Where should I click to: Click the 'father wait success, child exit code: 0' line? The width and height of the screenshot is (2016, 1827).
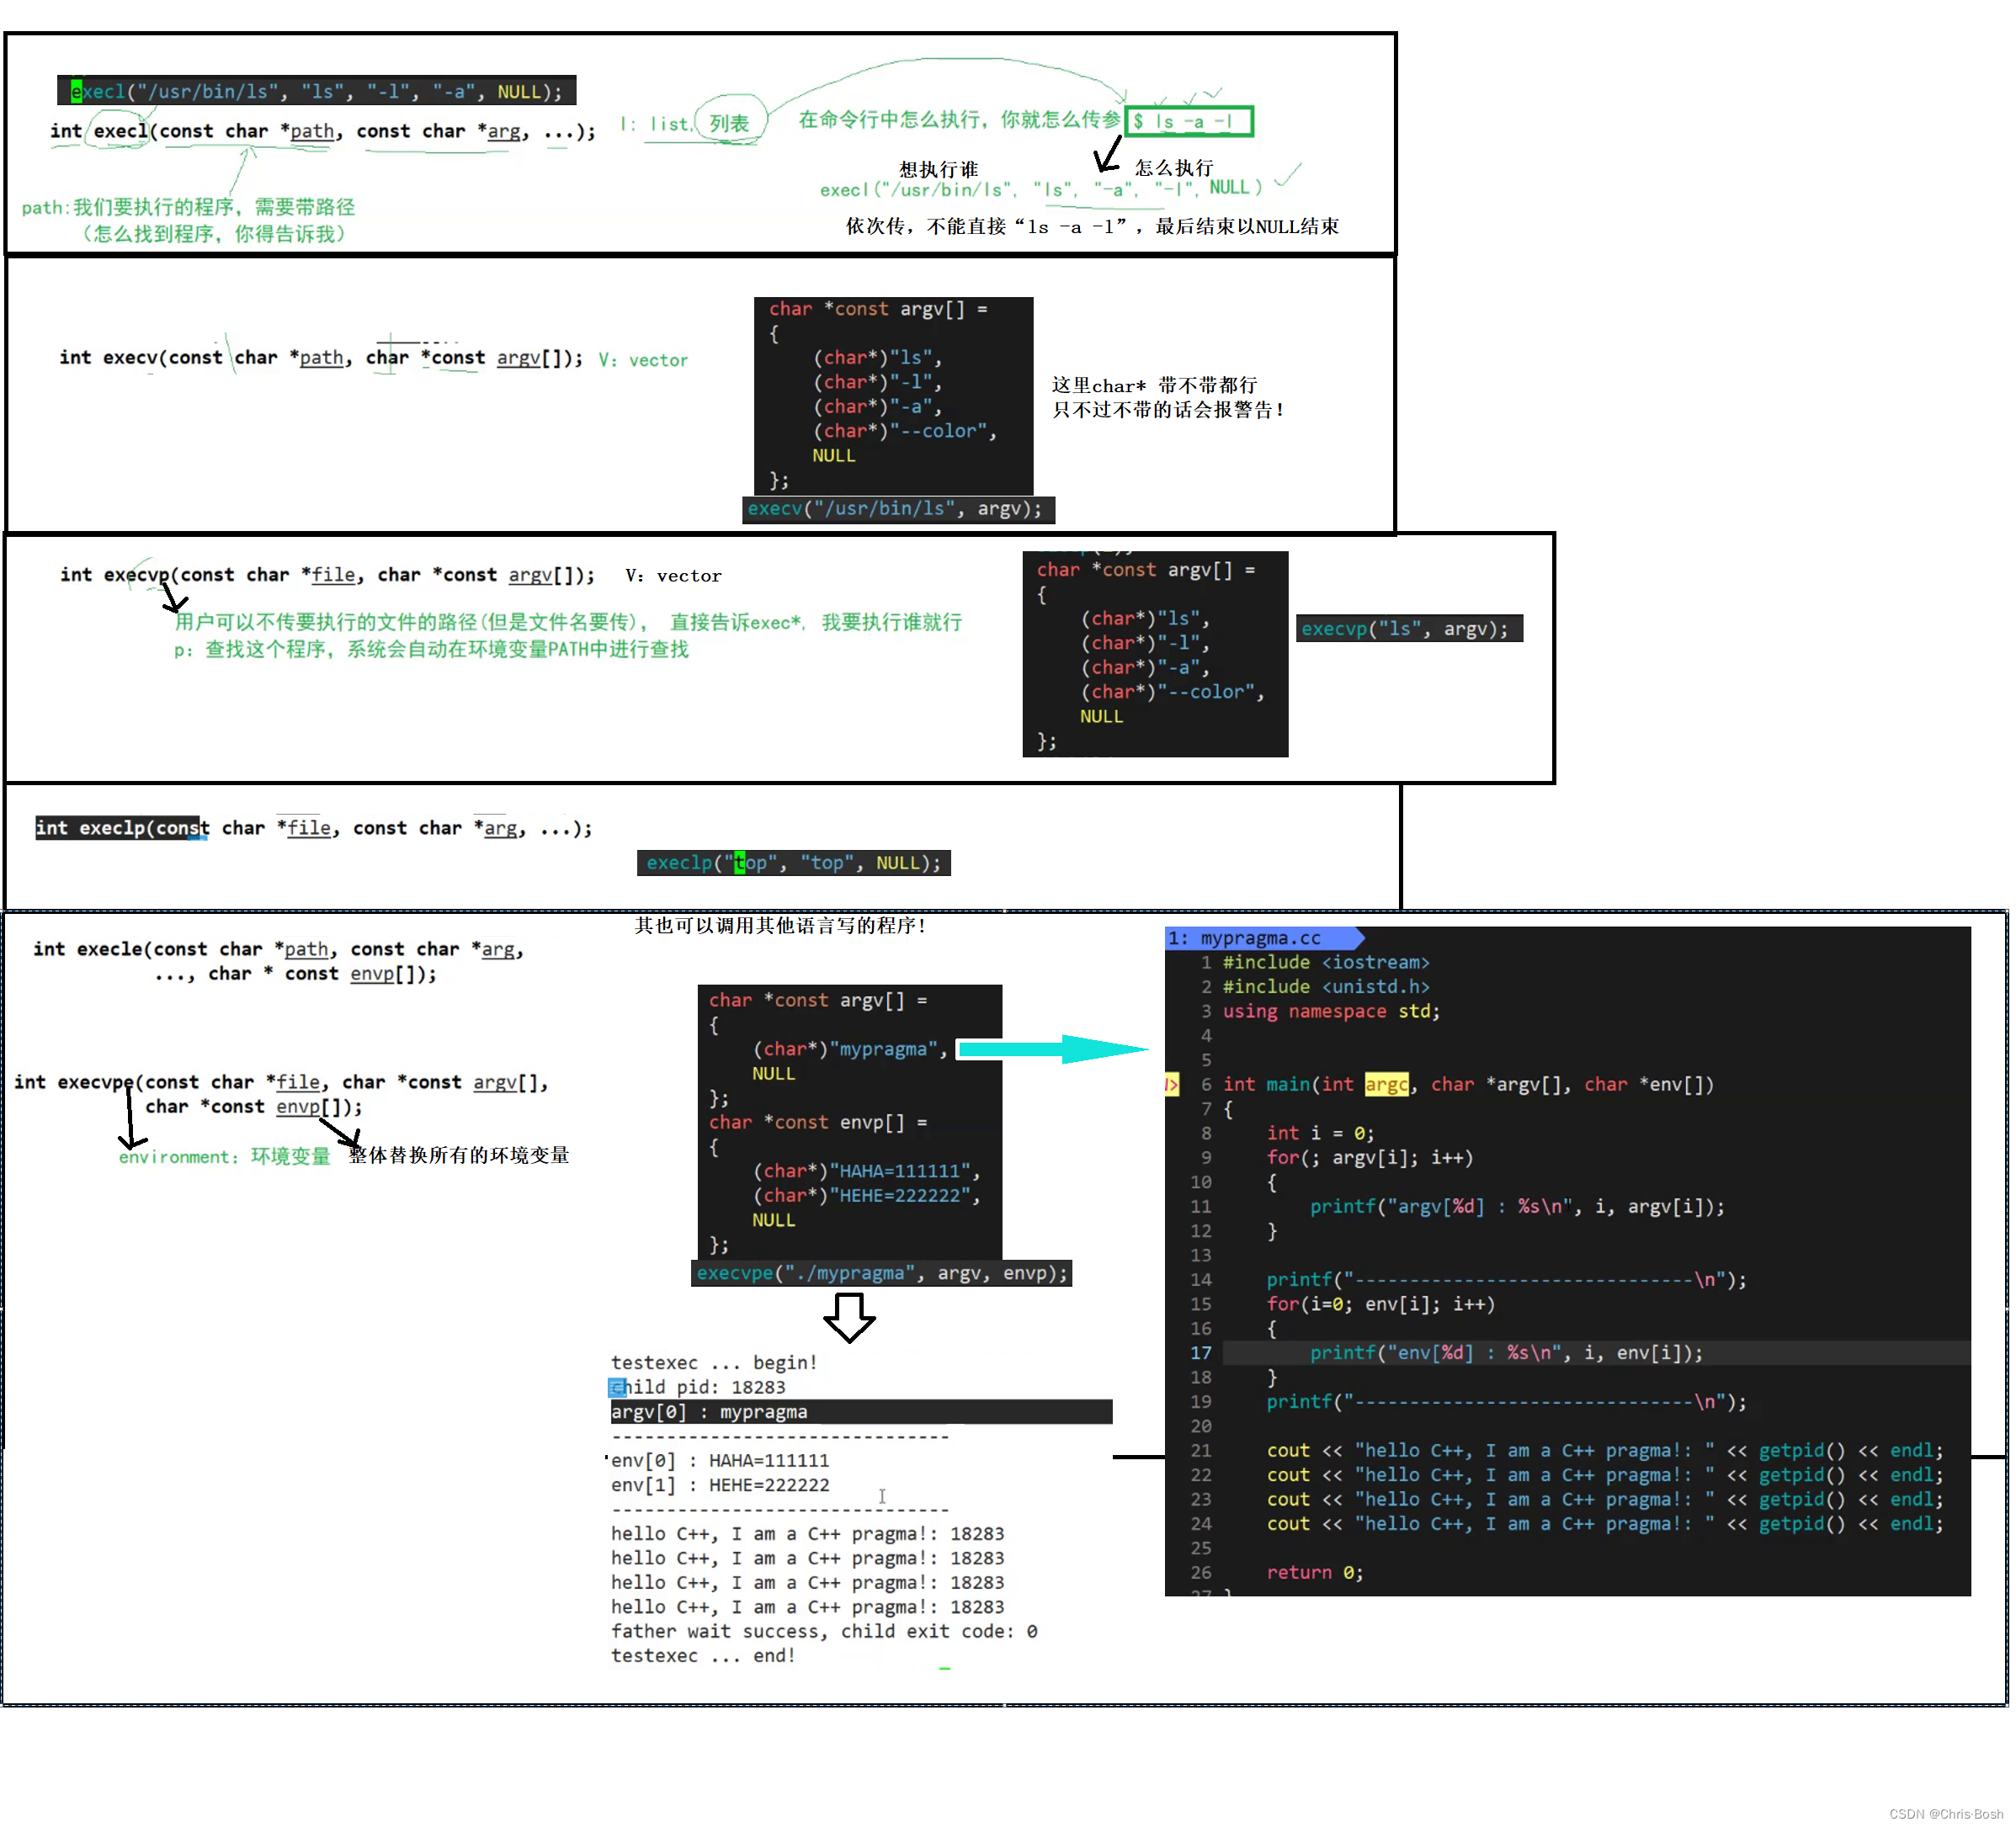click(x=824, y=1632)
